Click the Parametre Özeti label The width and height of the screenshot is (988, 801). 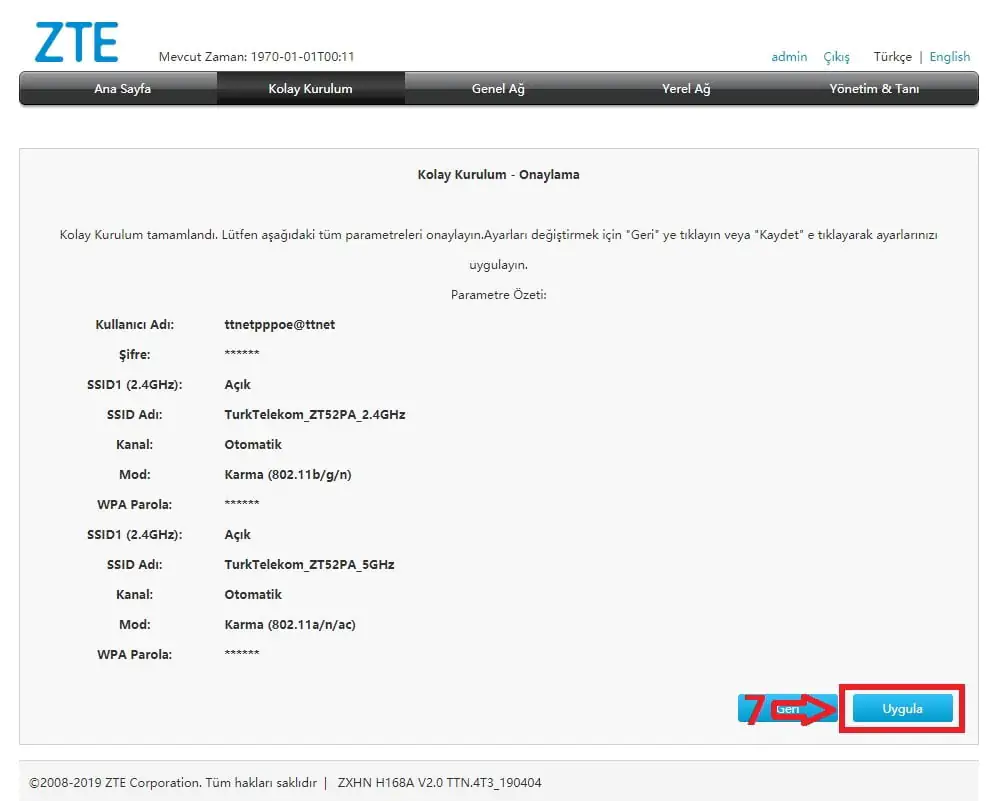(x=498, y=294)
